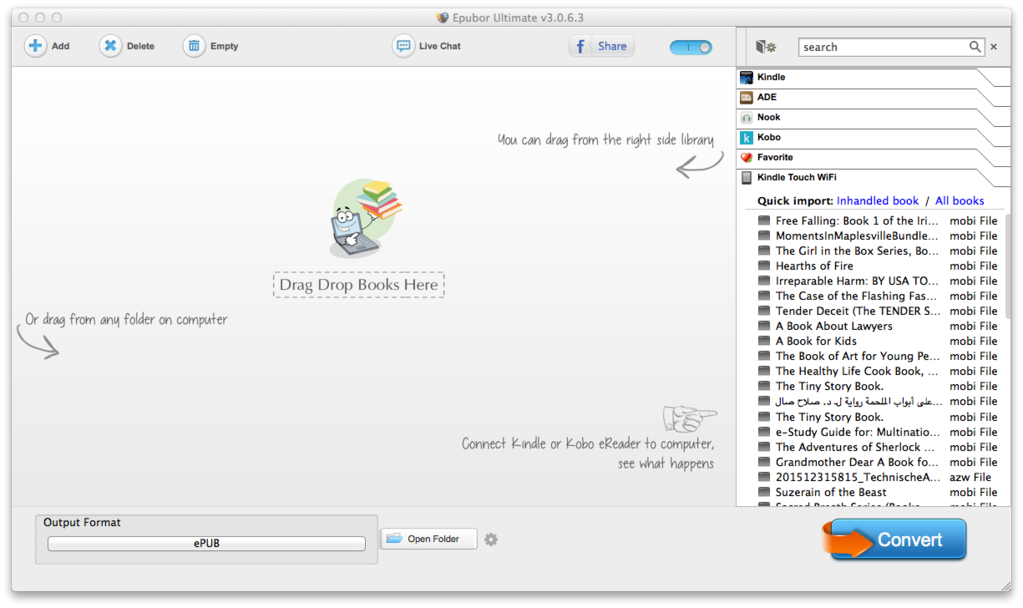Viewport: 1023px width, 608px height.
Task: Select 'A Book About Lawyers' book
Action: [x=877, y=326]
